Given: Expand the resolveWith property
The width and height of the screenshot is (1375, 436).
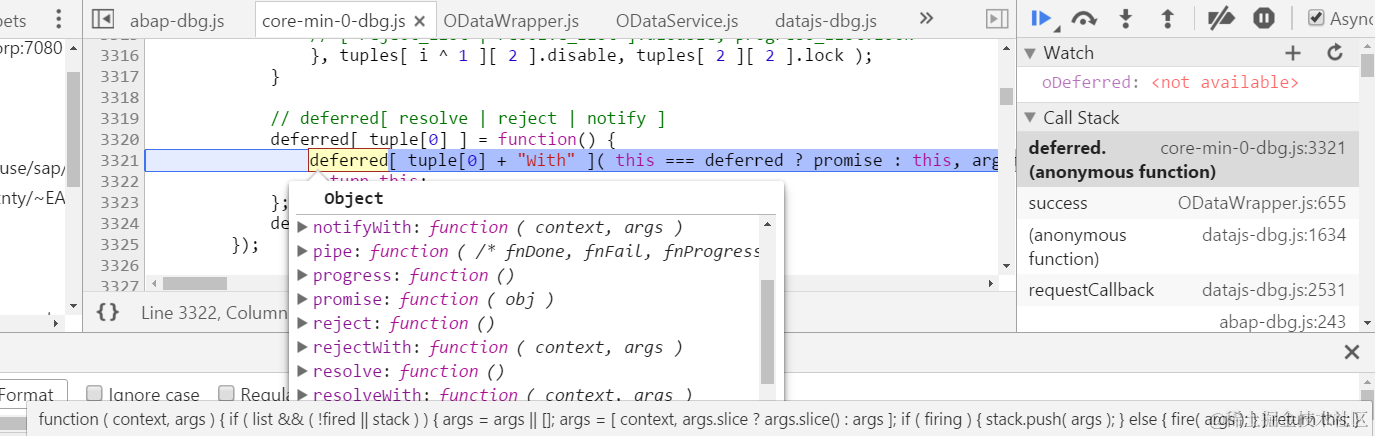Looking at the screenshot, I should tap(304, 395).
